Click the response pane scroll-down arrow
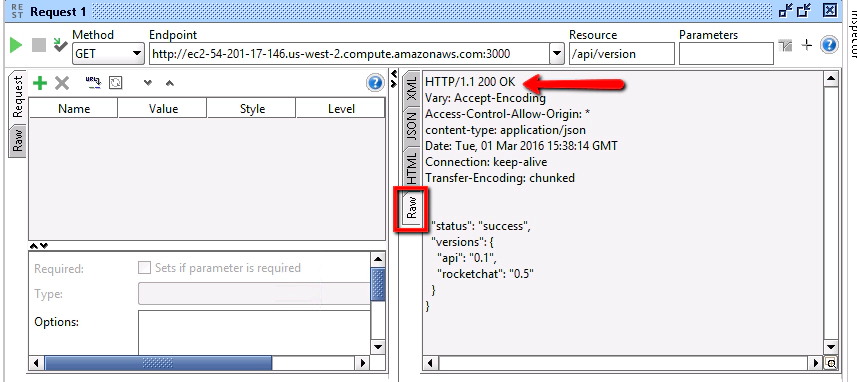Image resolution: width=857 pixels, height=382 pixels. click(x=831, y=347)
